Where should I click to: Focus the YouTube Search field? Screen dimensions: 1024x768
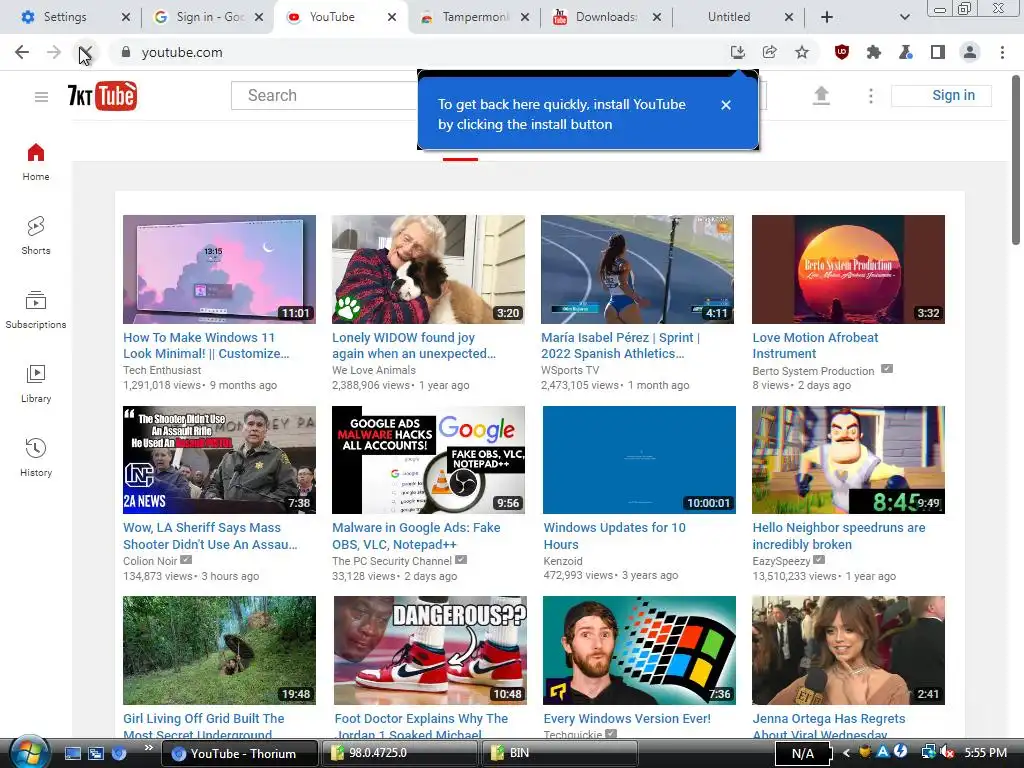click(x=325, y=95)
